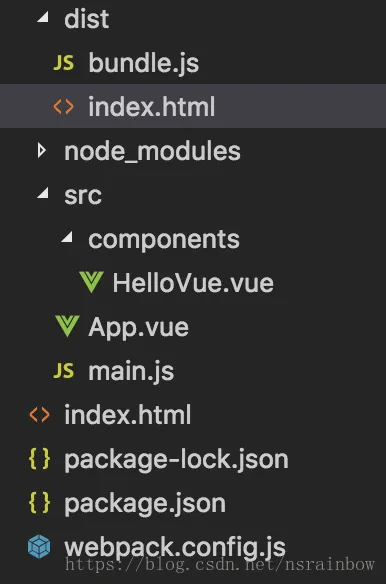Screen dimensions: 386x584
Task: Click the Vue icon beside HelloVue.vue
Action: (x=91, y=282)
